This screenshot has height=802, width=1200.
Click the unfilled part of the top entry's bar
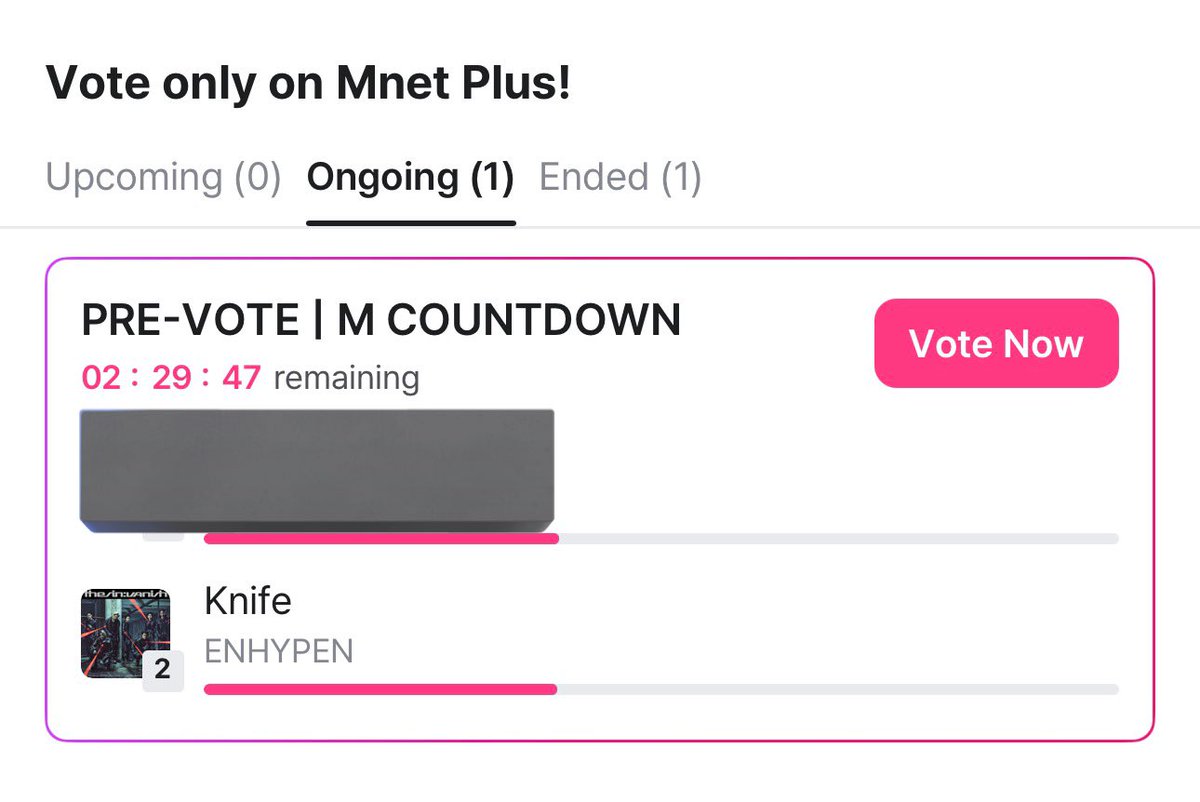[x=837, y=539]
